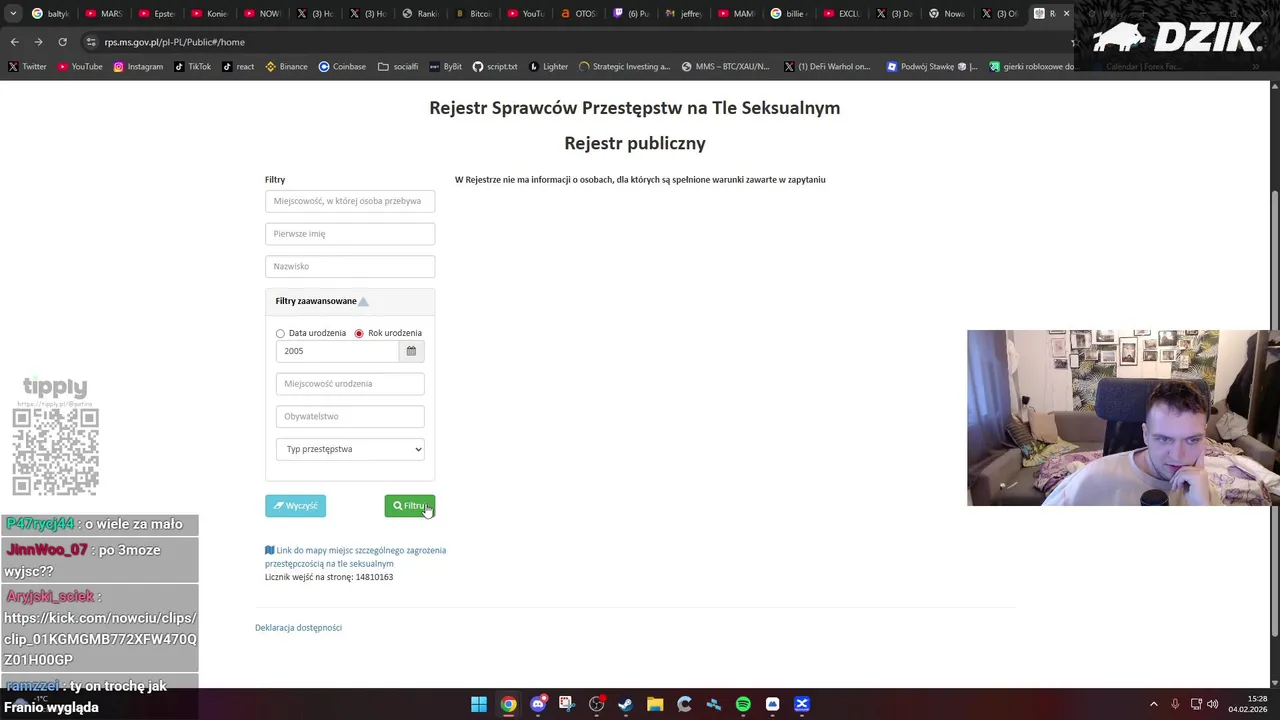Click the Miejscowość urodzenia field
Viewport: 1280px width, 720px height.
pos(350,384)
